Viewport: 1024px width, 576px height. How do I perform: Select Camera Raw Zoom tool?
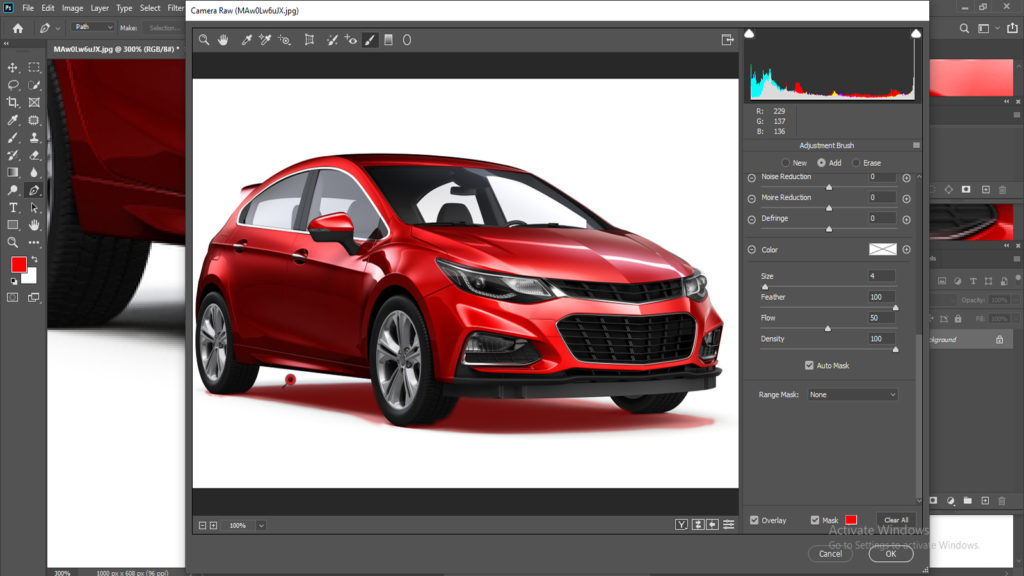(x=204, y=40)
